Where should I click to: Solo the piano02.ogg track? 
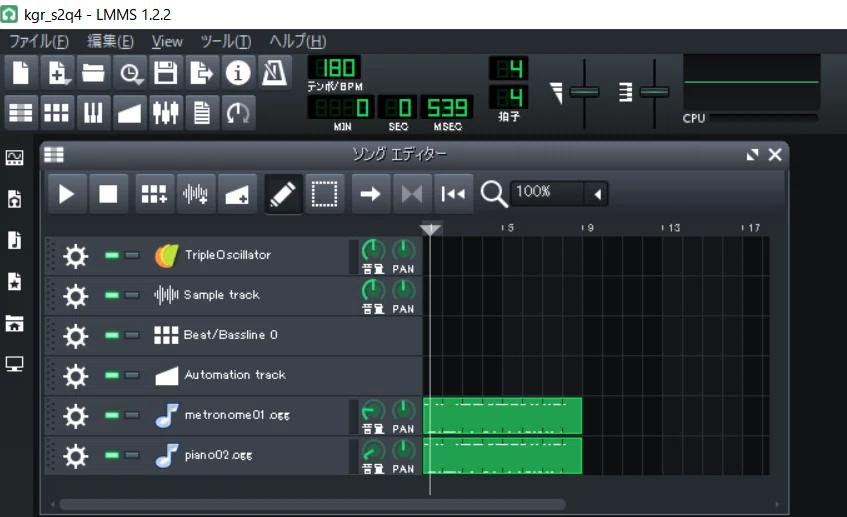132,455
